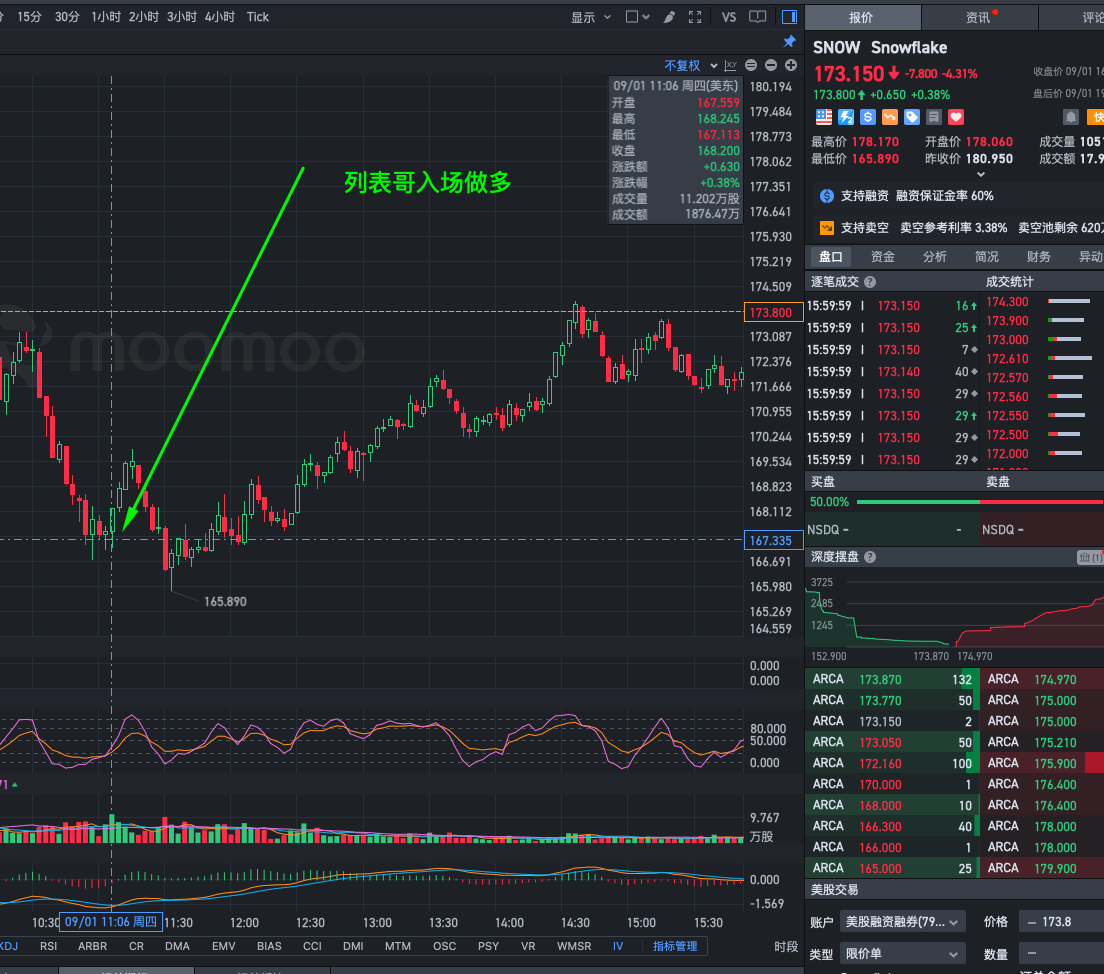
Task: Click the orange short-selling icon under price
Action: pos(890,117)
